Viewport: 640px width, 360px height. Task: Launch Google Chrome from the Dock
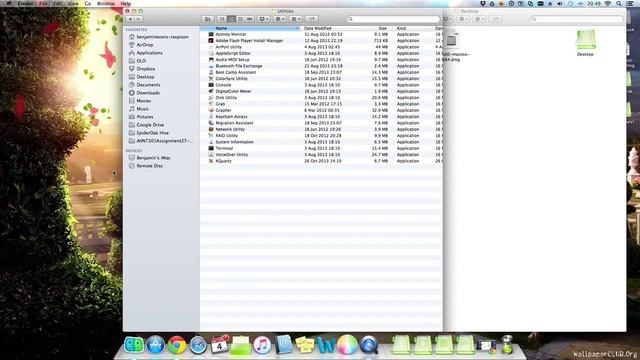point(177,345)
